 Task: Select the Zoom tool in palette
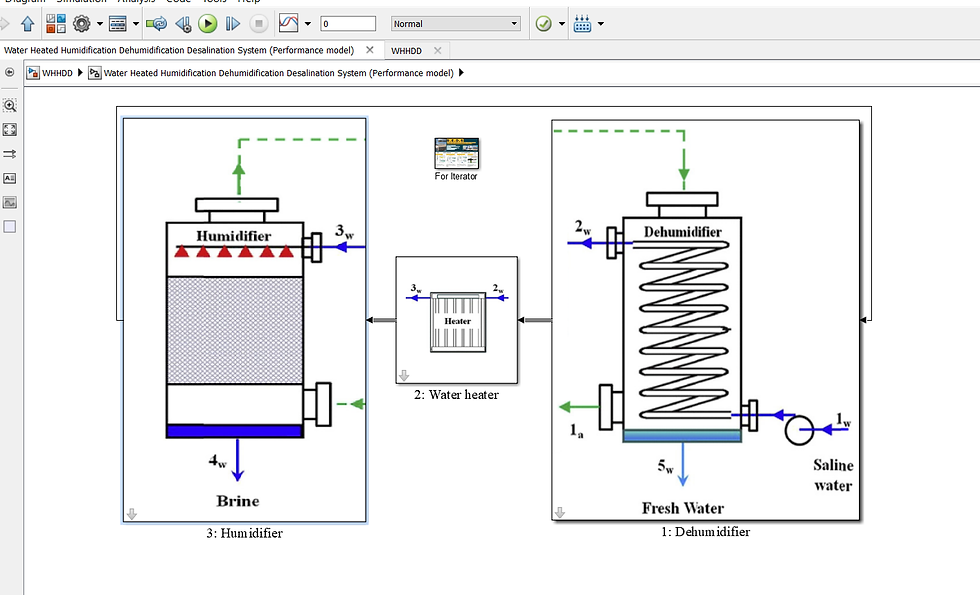point(9,105)
